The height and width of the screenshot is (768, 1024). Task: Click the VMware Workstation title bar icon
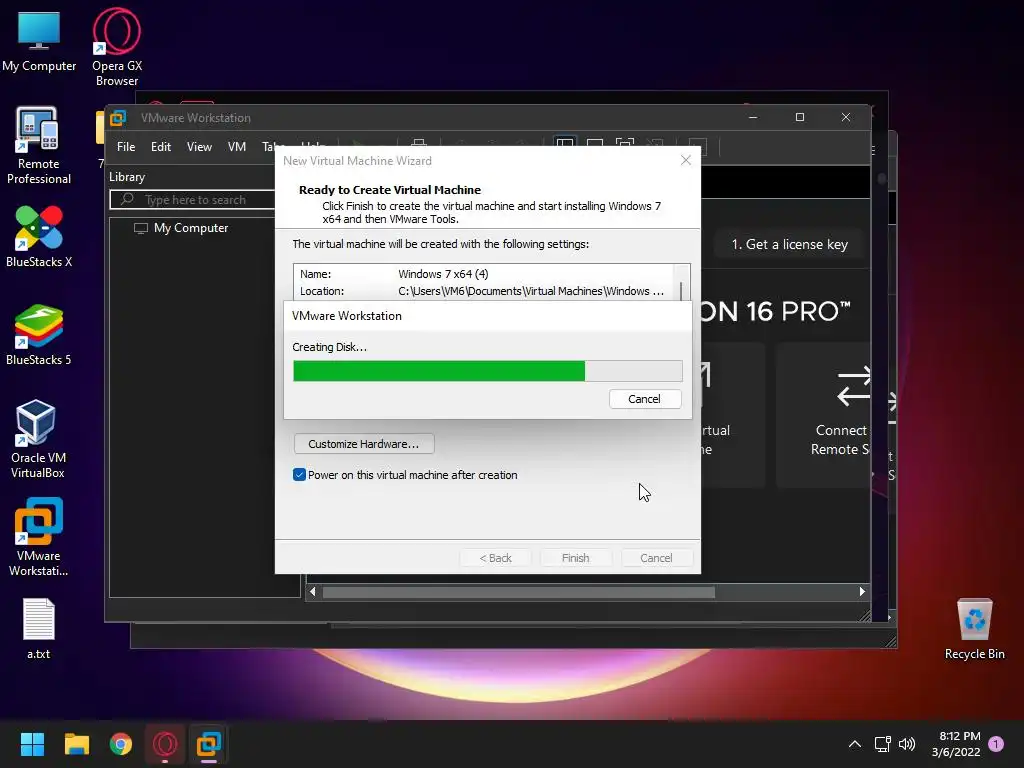(x=118, y=118)
